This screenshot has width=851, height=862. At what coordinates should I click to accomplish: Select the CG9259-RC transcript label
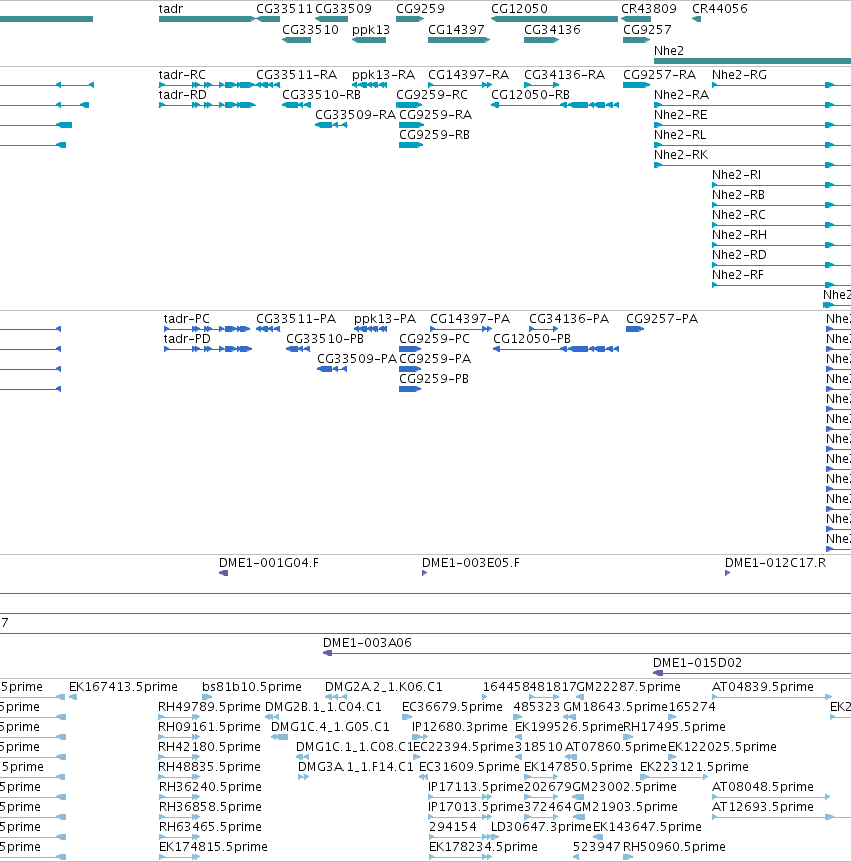pos(432,95)
